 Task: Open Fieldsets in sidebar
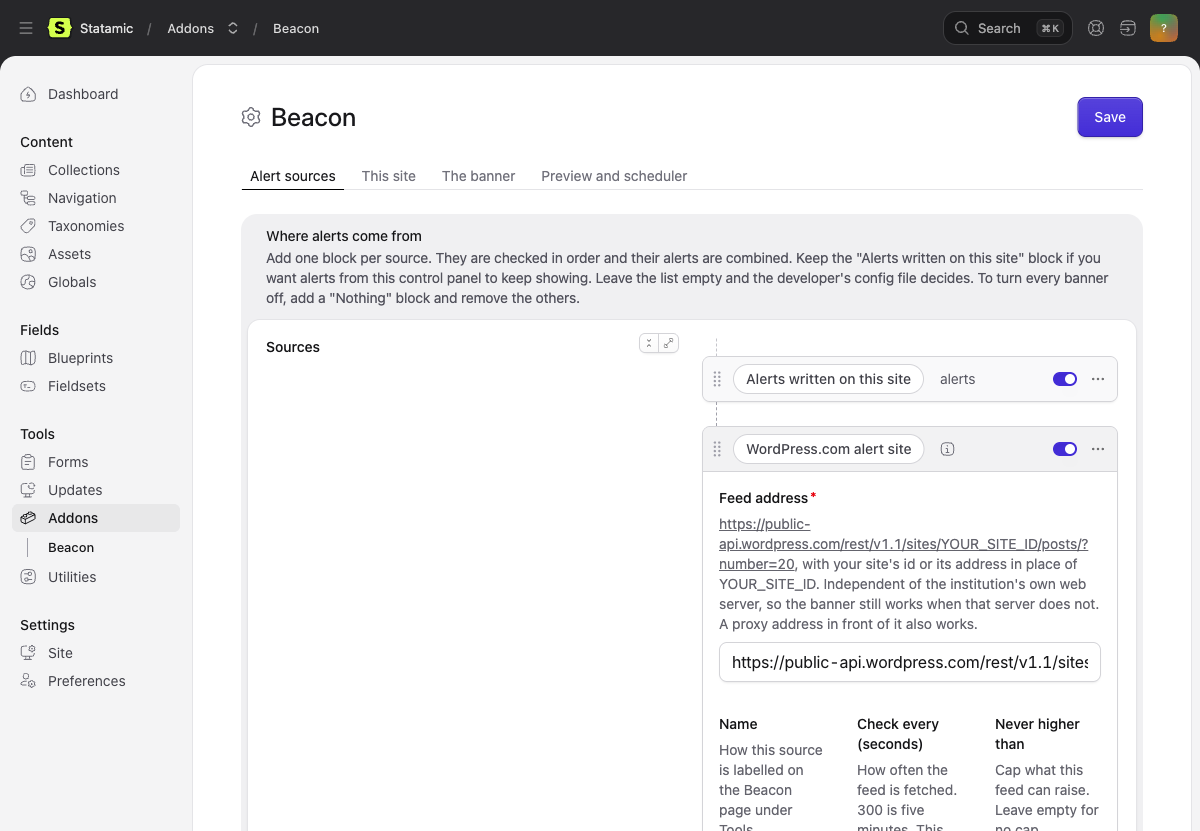(77, 386)
